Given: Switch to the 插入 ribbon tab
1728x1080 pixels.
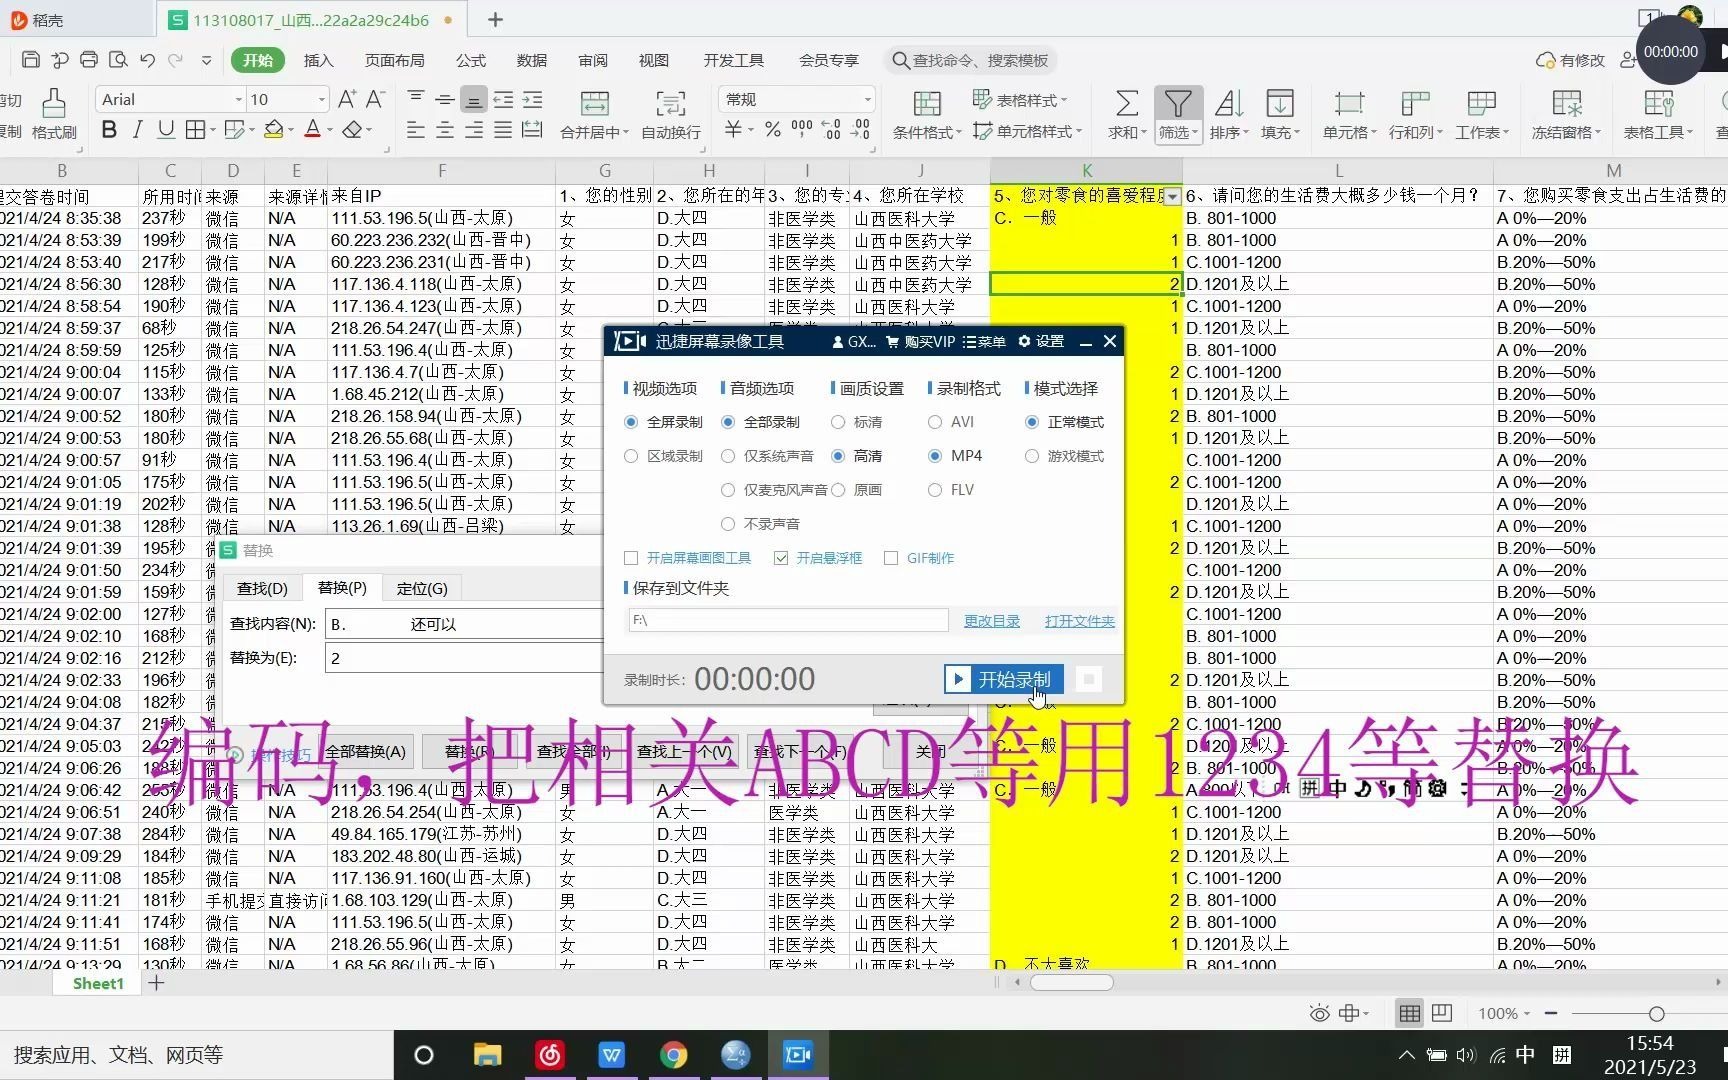Looking at the screenshot, I should click(x=318, y=60).
